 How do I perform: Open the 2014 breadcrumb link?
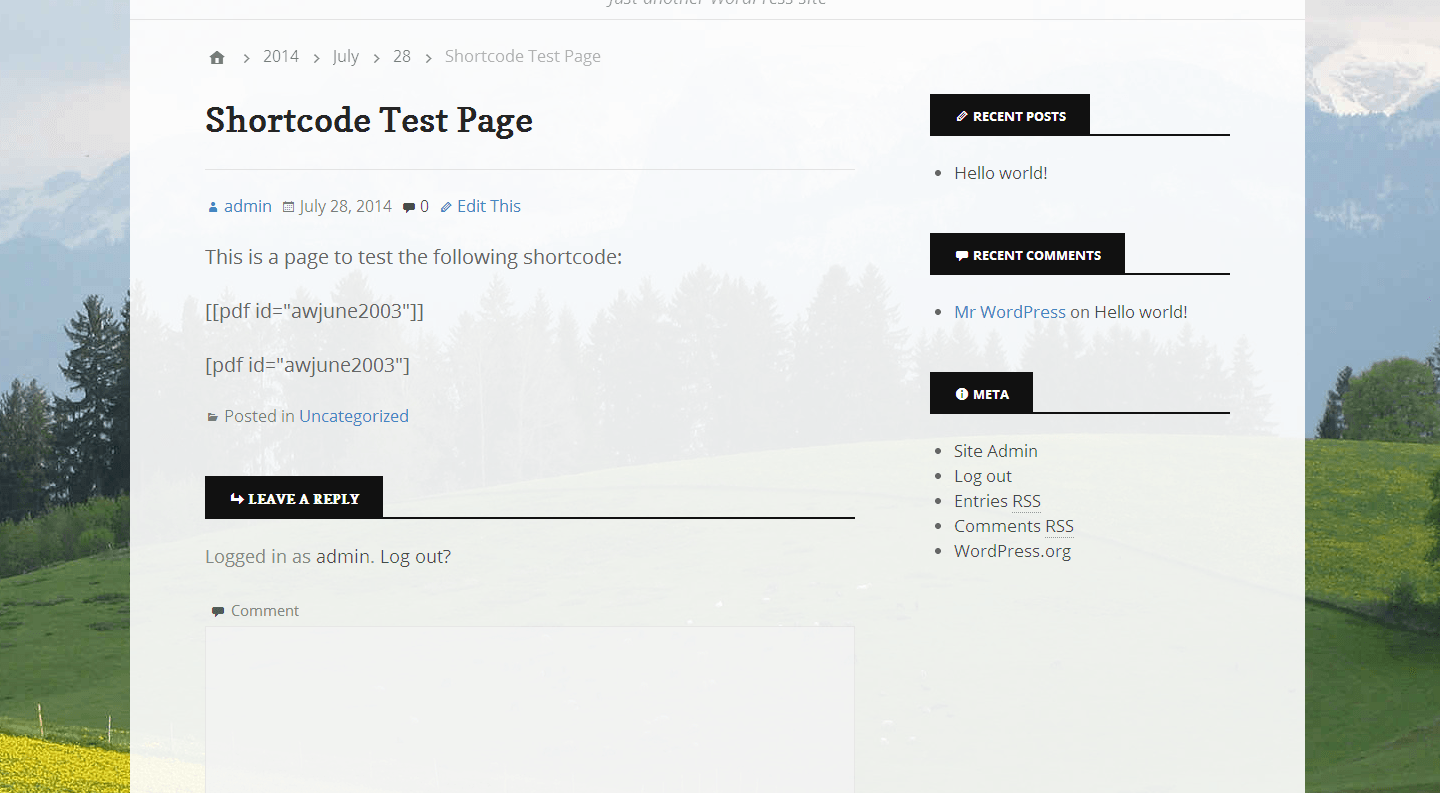[x=281, y=56]
